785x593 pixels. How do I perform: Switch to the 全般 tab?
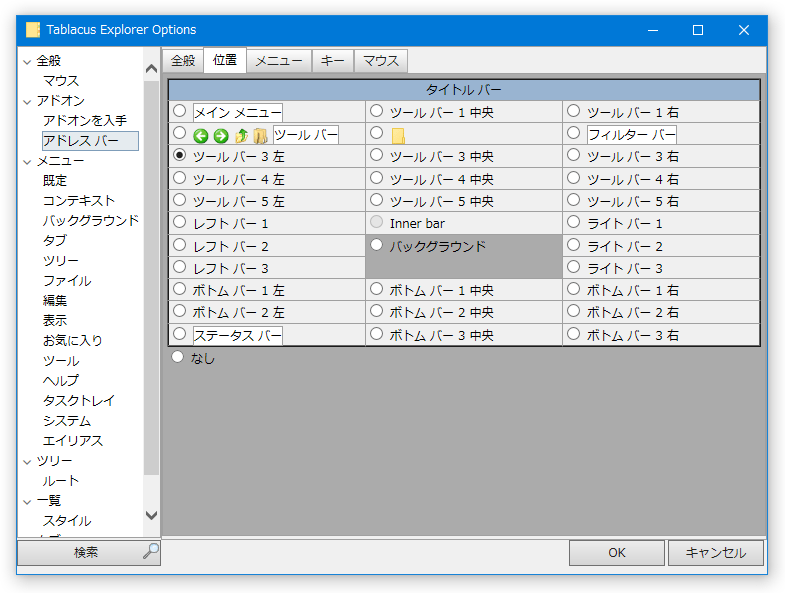183,61
